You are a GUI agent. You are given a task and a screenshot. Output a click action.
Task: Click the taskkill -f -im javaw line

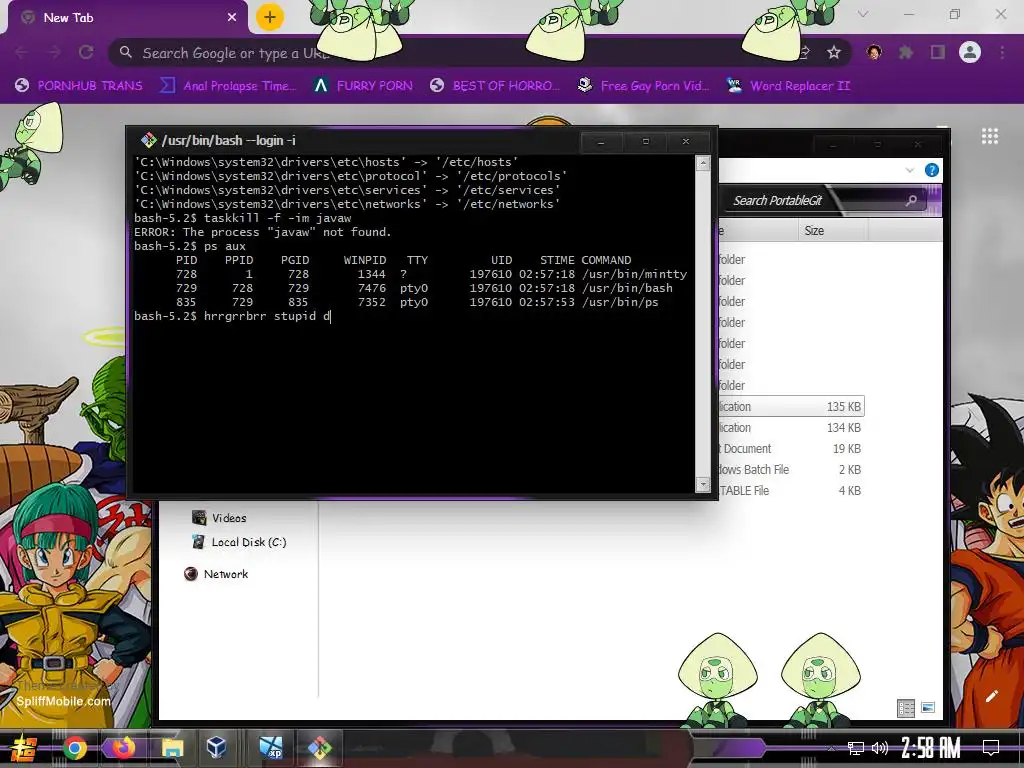point(243,218)
